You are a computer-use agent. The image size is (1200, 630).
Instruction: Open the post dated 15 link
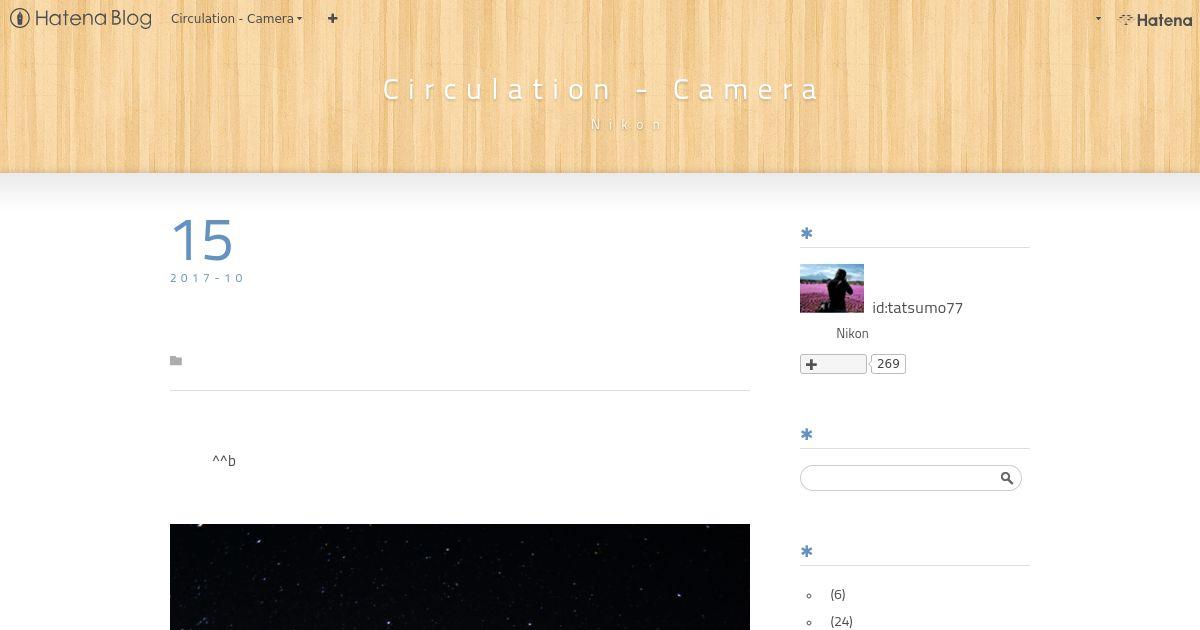(x=202, y=241)
